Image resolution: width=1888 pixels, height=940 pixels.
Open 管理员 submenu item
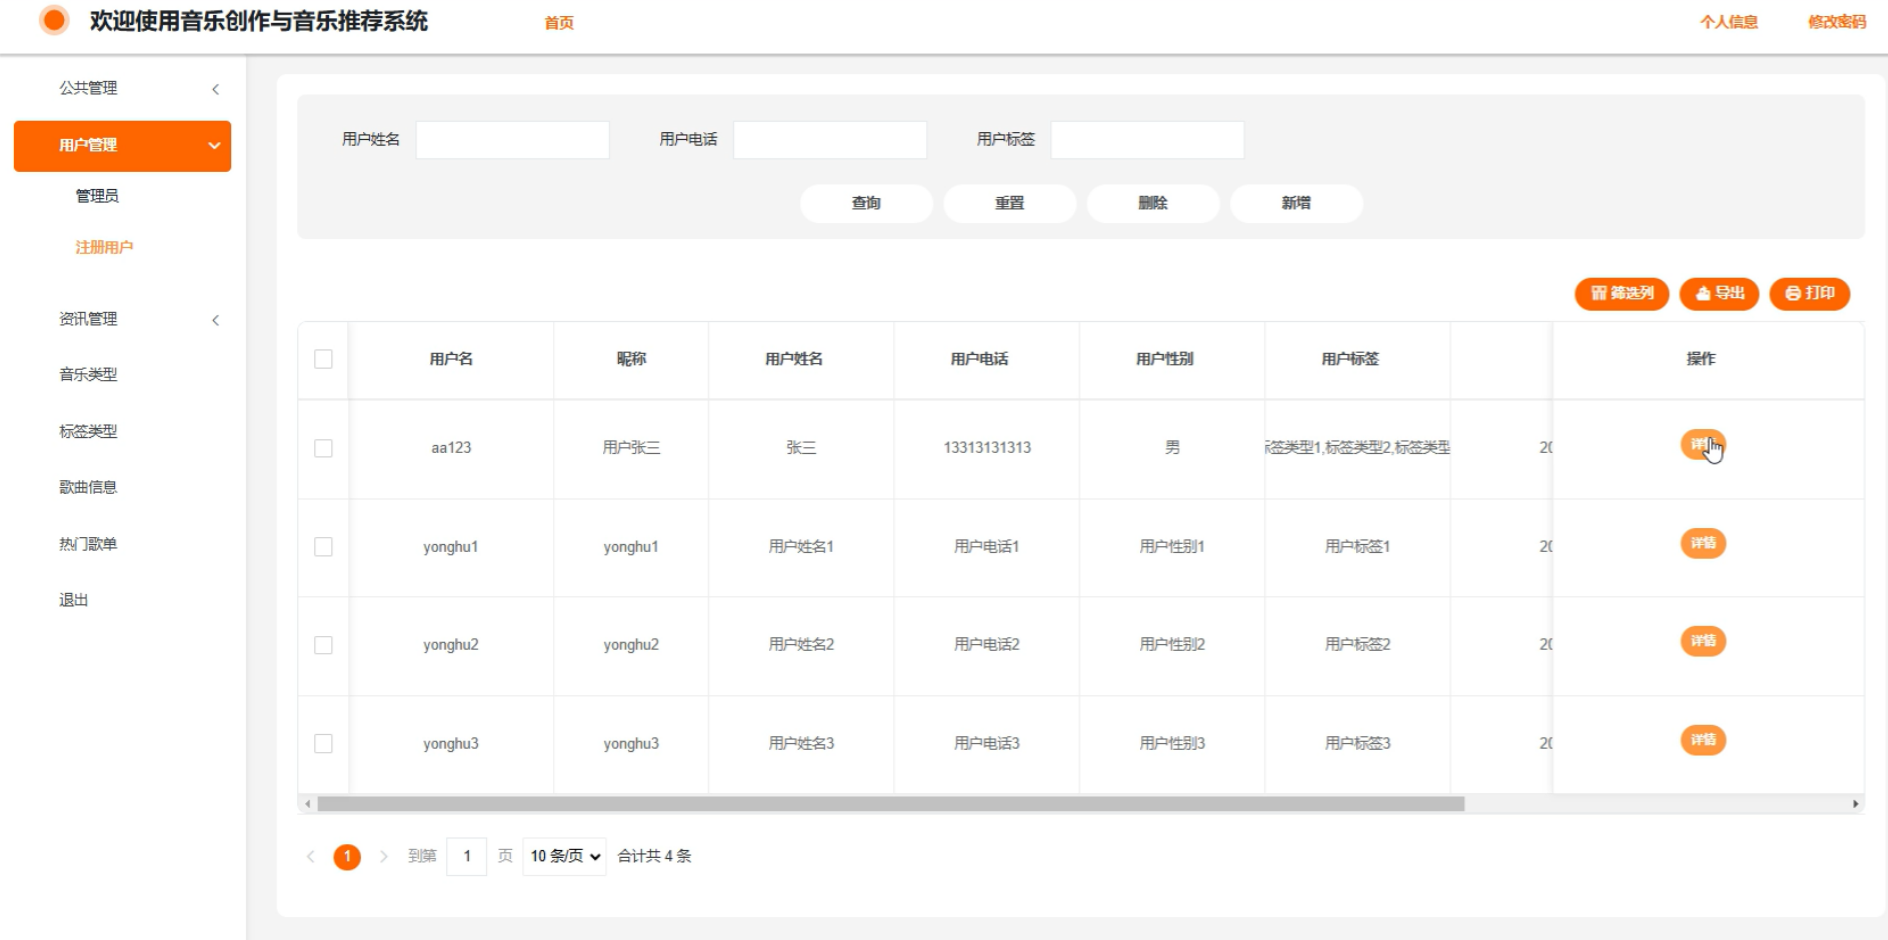click(x=97, y=196)
